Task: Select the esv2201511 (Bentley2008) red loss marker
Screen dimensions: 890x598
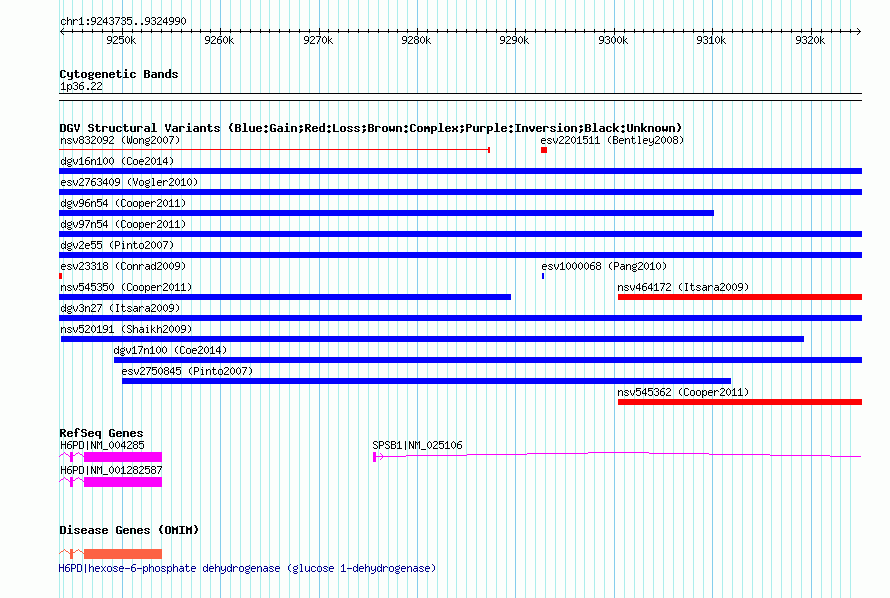Action: (x=544, y=150)
